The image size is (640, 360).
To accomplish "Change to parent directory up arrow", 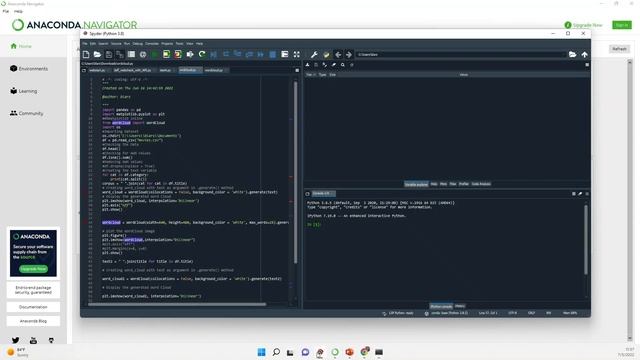I will (x=584, y=54).
